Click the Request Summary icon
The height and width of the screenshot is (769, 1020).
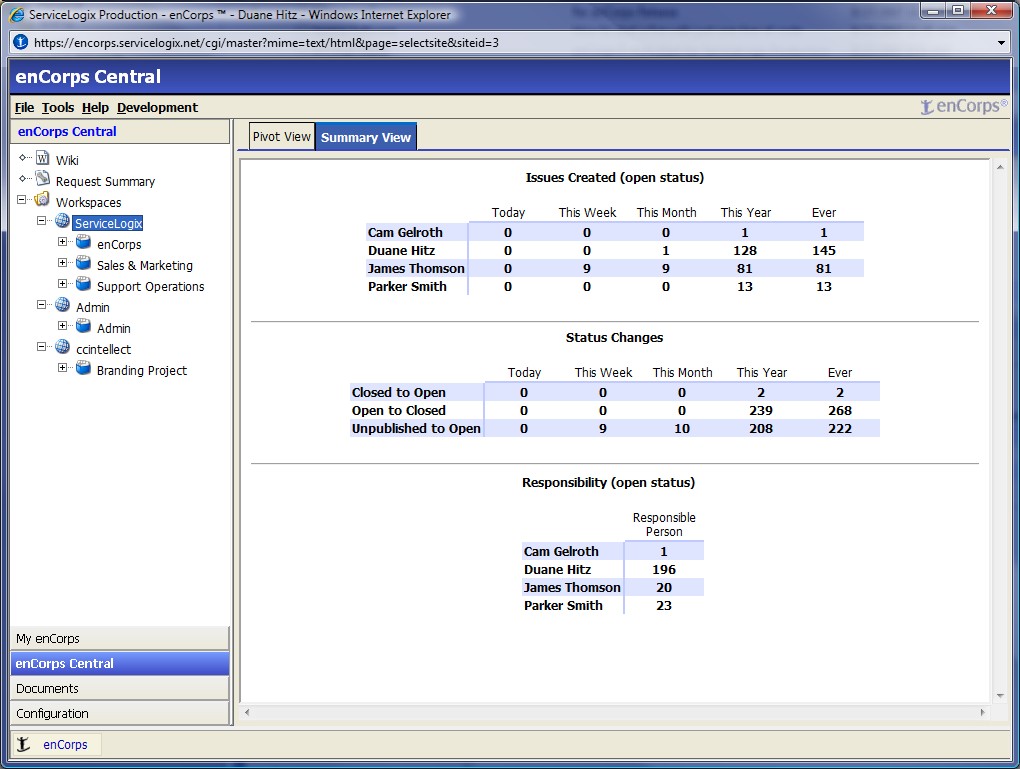pyautogui.click(x=43, y=179)
